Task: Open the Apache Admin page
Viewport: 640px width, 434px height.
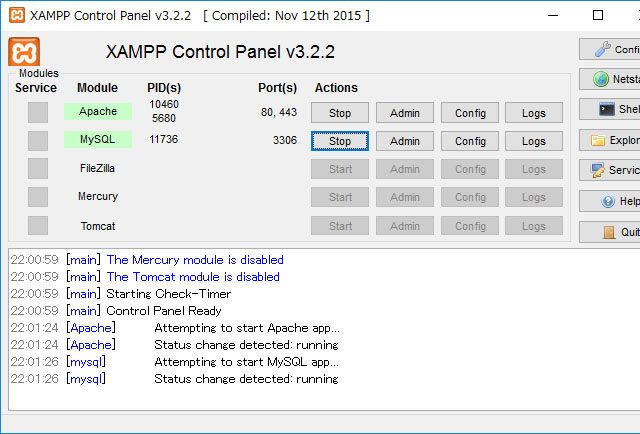Action: pos(404,113)
